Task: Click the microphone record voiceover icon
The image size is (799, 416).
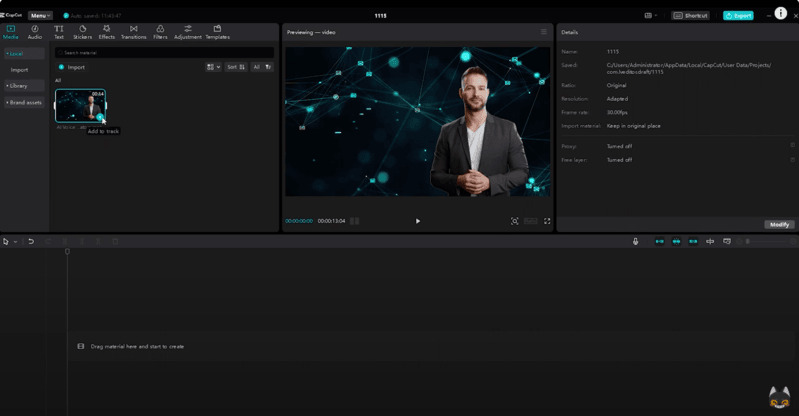Action: pyautogui.click(x=635, y=241)
